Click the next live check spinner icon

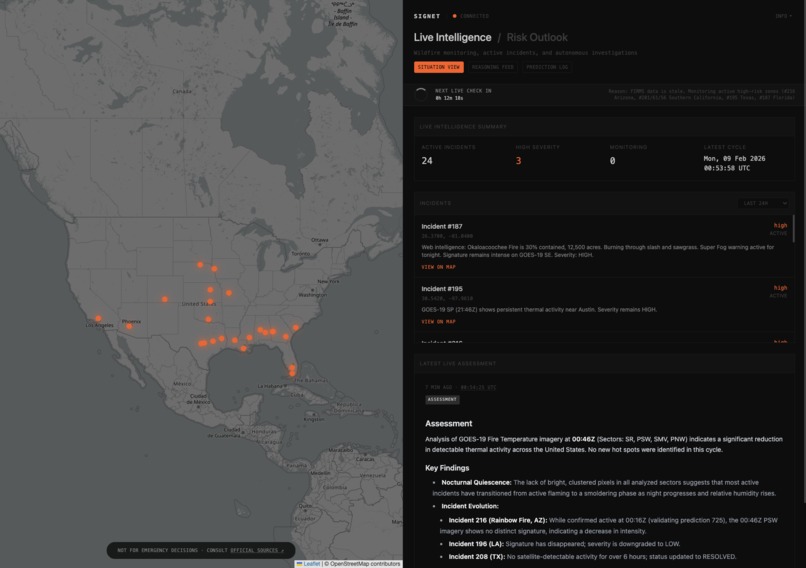[x=420, y=94]
